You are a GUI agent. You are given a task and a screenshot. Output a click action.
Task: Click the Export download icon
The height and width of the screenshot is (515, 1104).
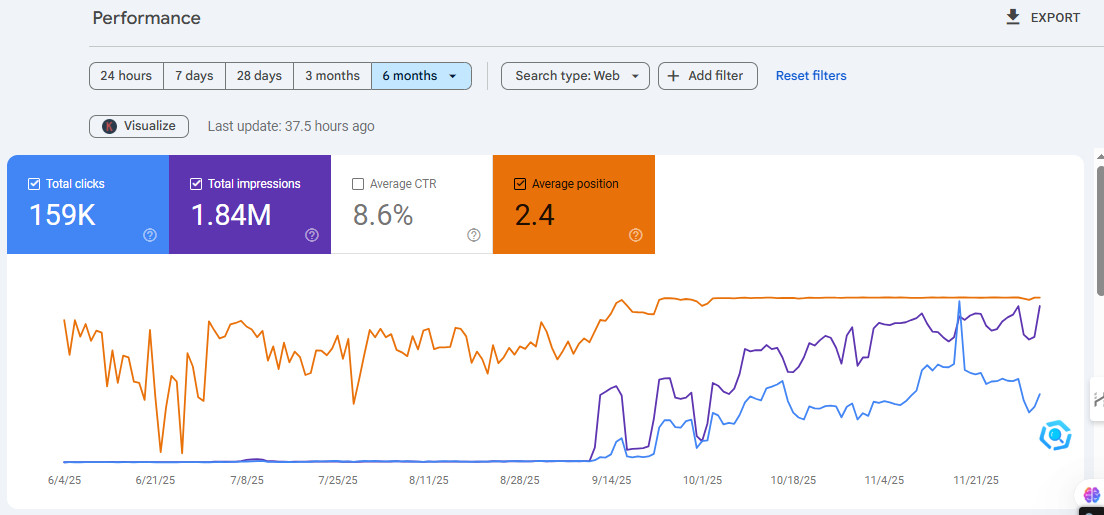1012,17
